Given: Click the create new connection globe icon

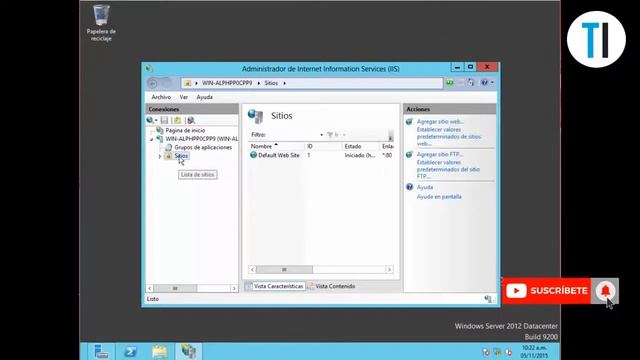Looking at the screenshot, I should pos(150,120).
